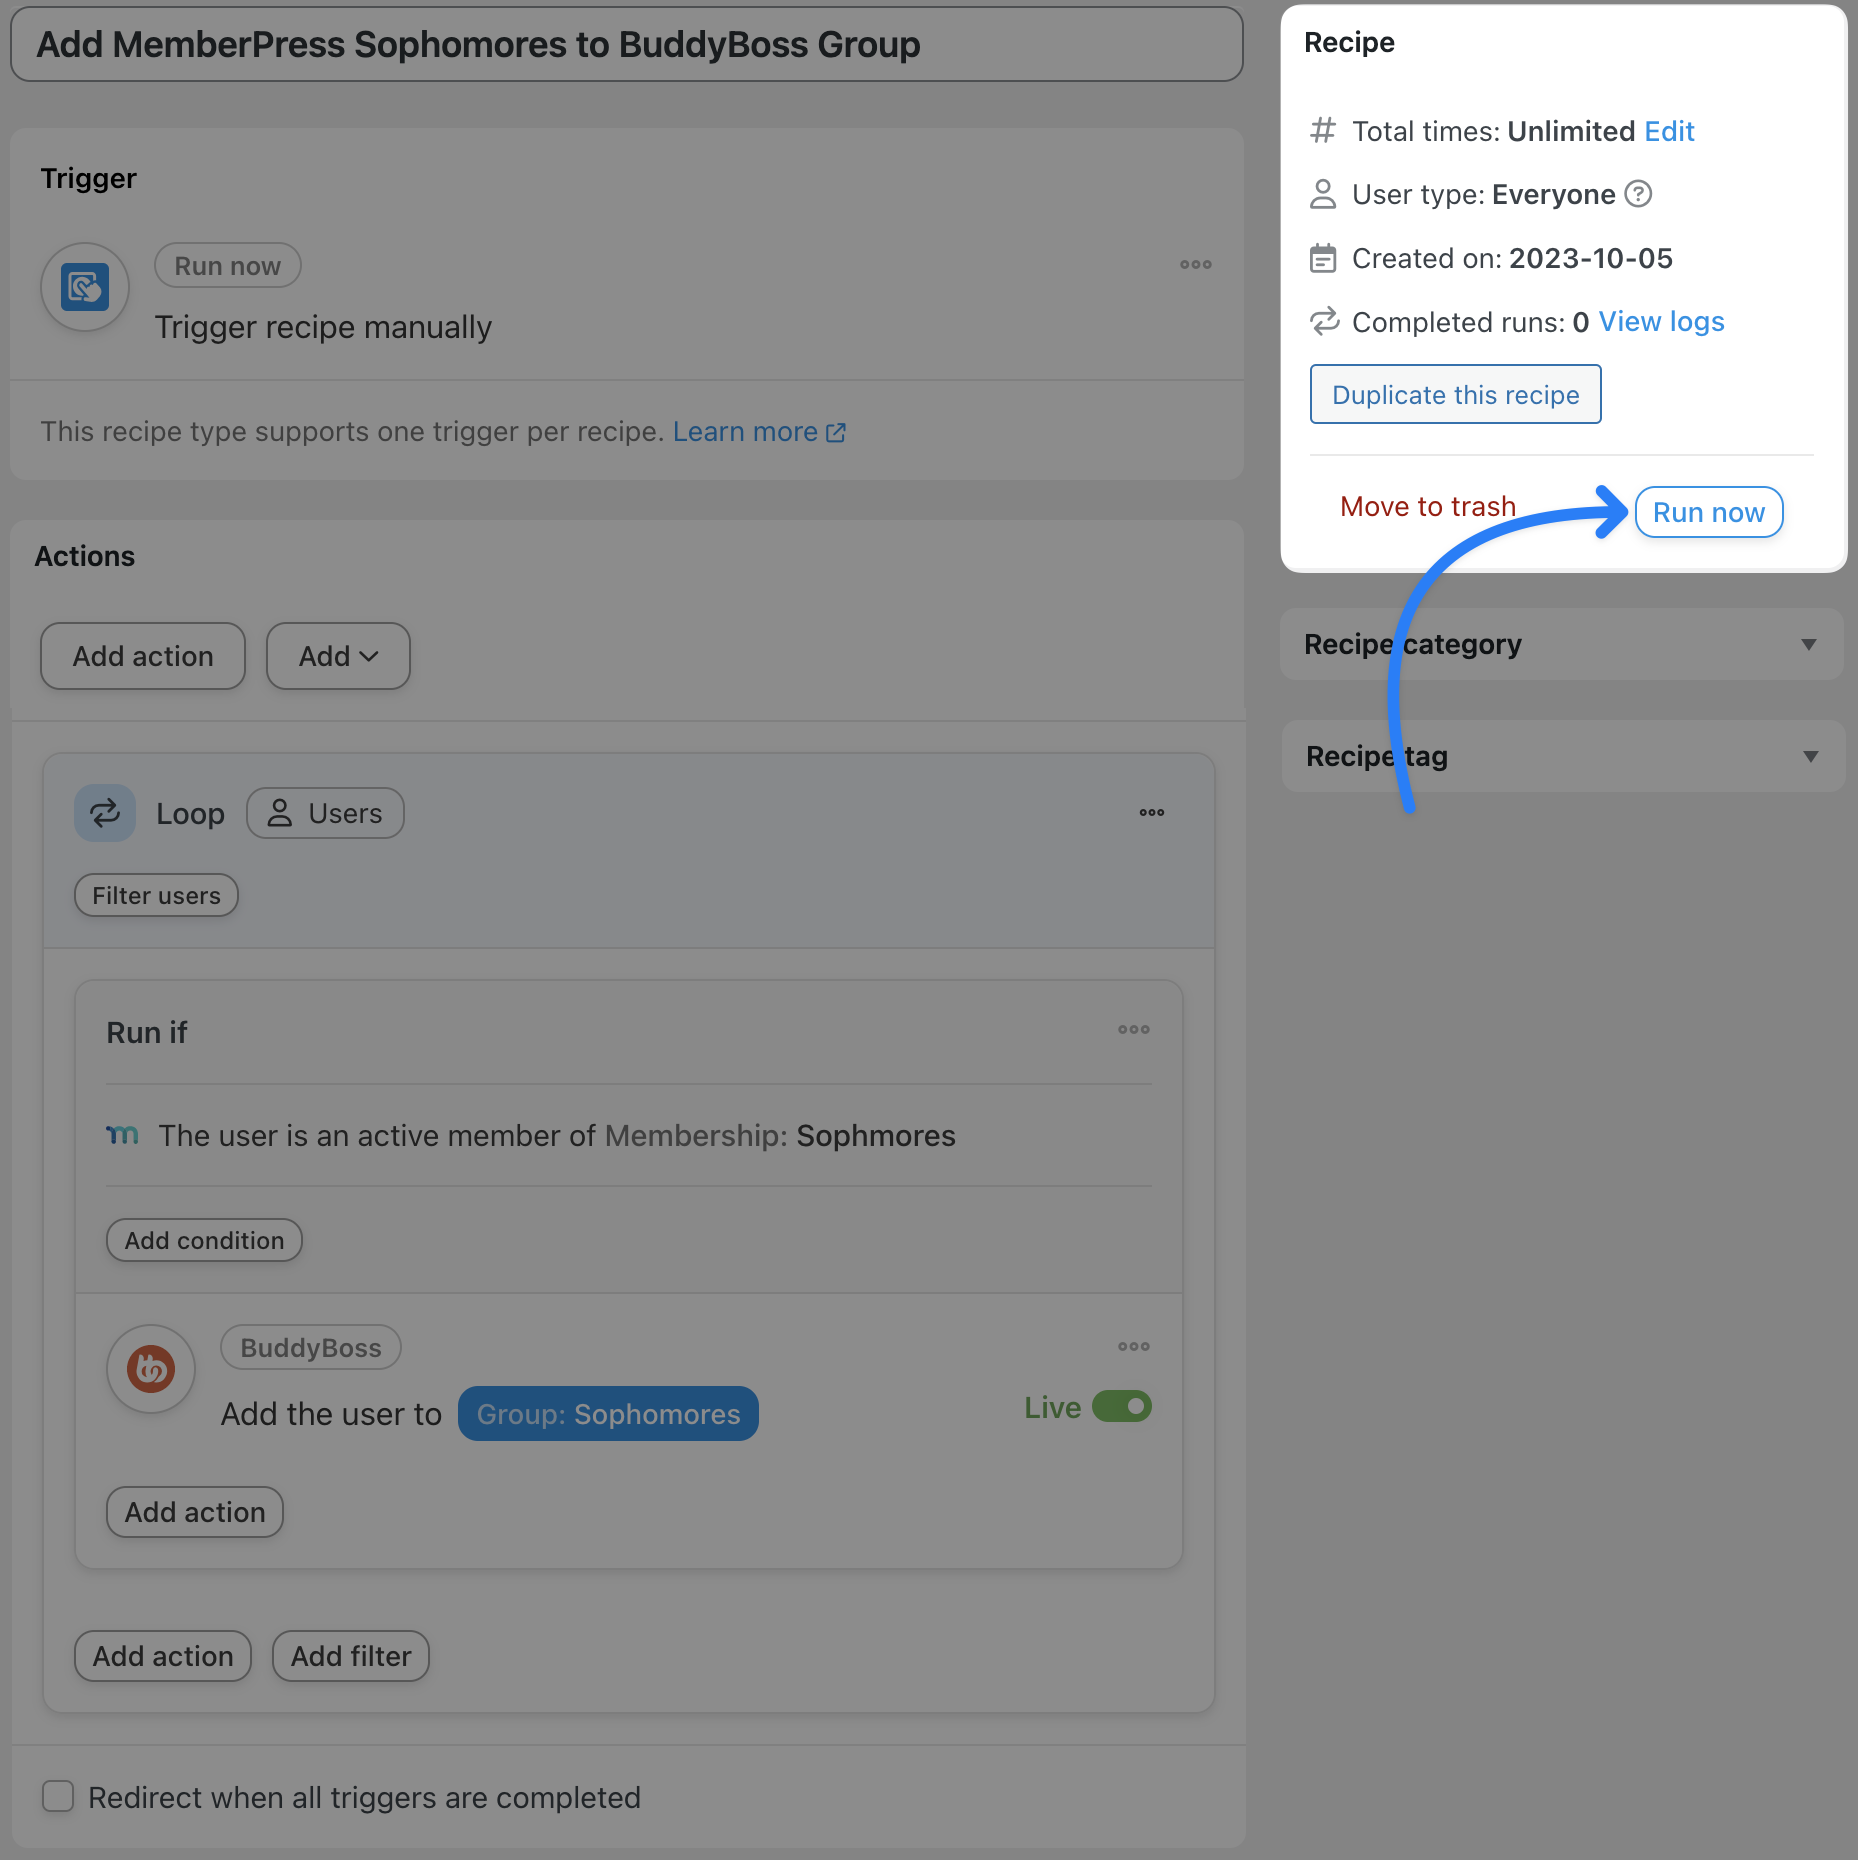Image resolution: width=1858 pixels, height=1860 pixels.
Task: Click the manual trigger integration icon
Action: click(85, 288)
